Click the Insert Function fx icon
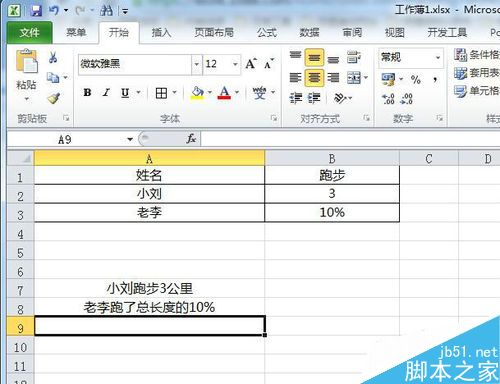 pyautogui.click(x=191, y=139)
